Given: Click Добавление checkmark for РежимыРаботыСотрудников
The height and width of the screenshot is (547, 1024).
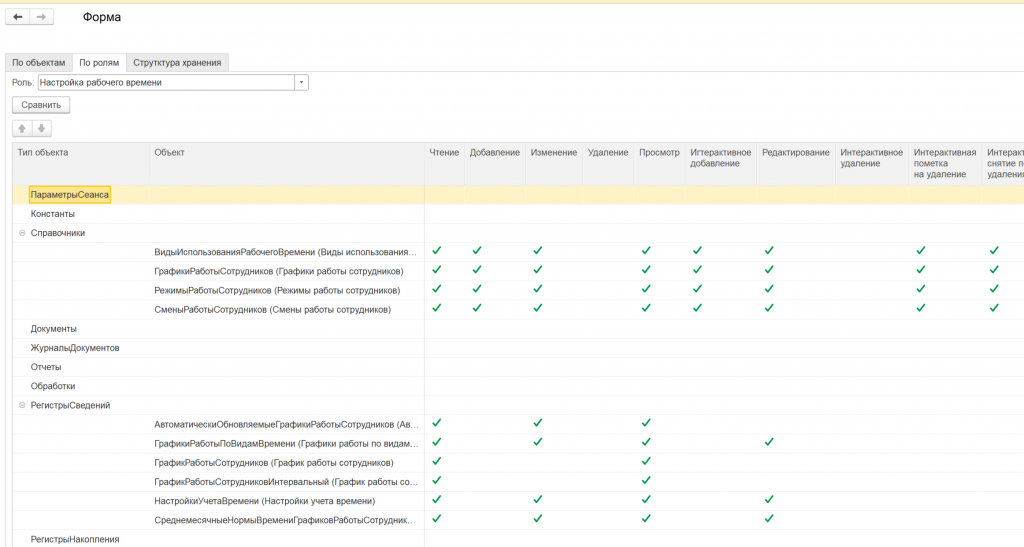Looking at the screenshot, I should pos(477,289).
